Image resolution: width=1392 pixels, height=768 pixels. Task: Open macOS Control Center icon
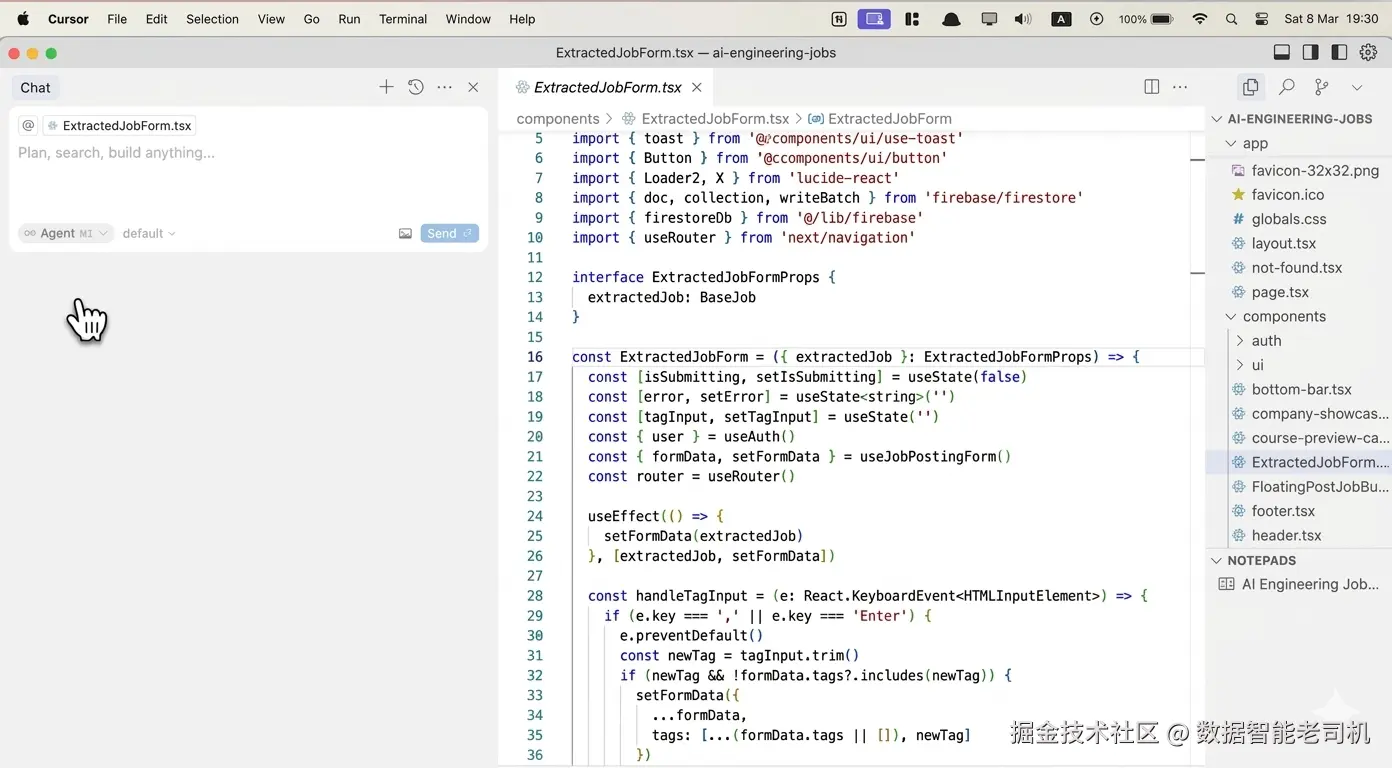tap(1262, 19)
